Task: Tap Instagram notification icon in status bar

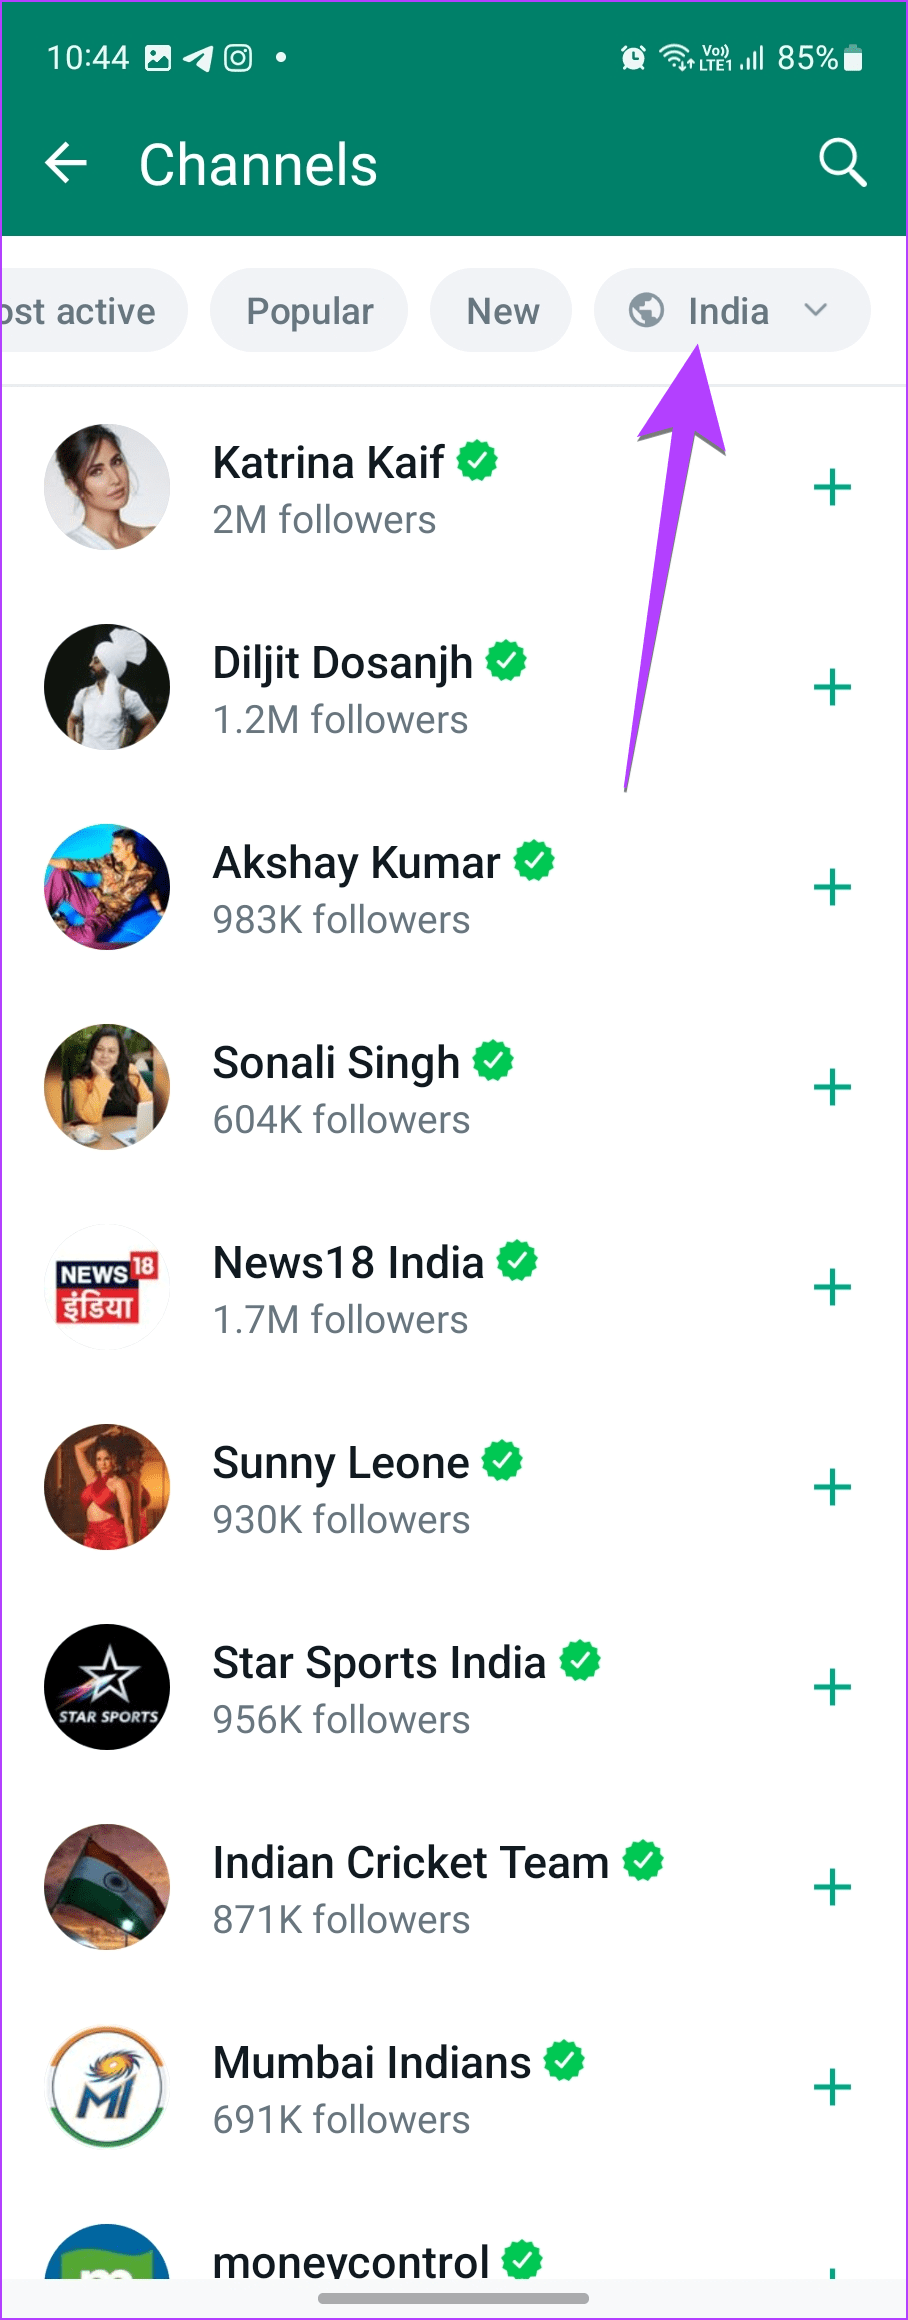Action: click(238, 58)
